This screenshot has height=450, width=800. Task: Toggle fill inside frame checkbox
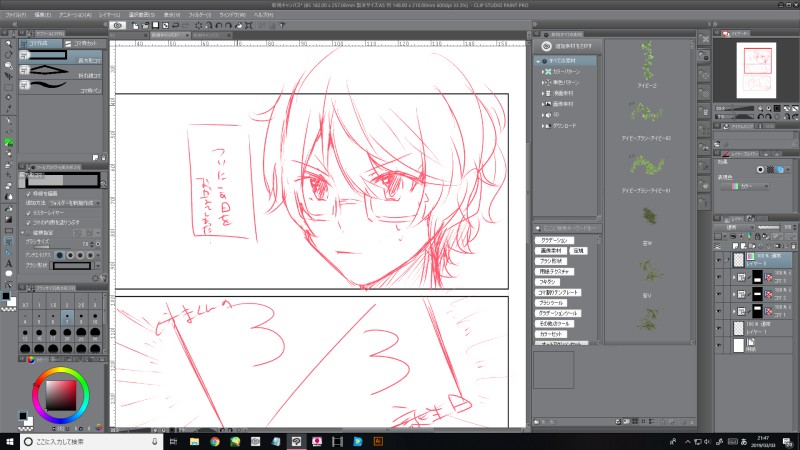29,222
